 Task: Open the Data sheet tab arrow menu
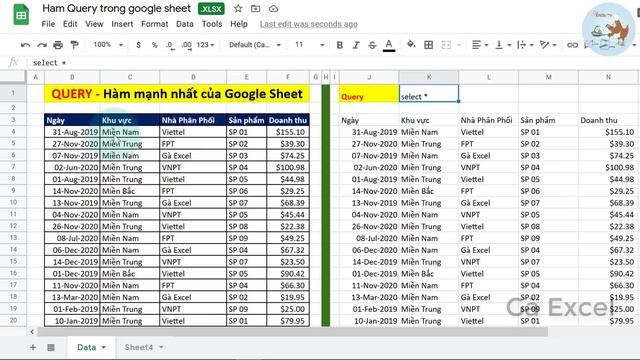(104, 347)
